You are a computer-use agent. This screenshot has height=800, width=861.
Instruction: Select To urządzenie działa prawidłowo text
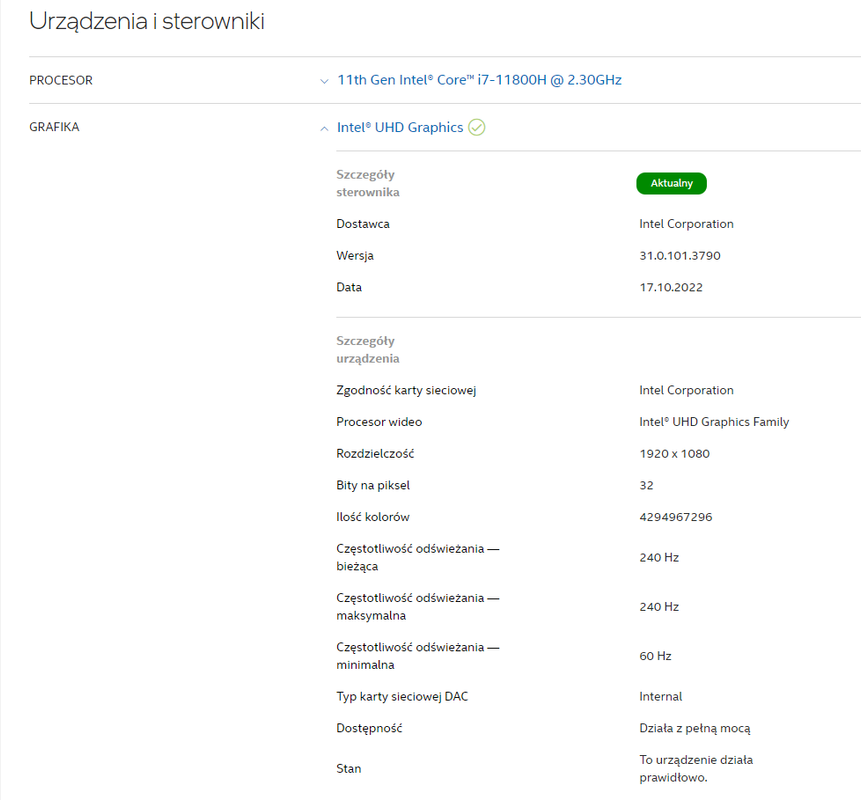[696, 769]
